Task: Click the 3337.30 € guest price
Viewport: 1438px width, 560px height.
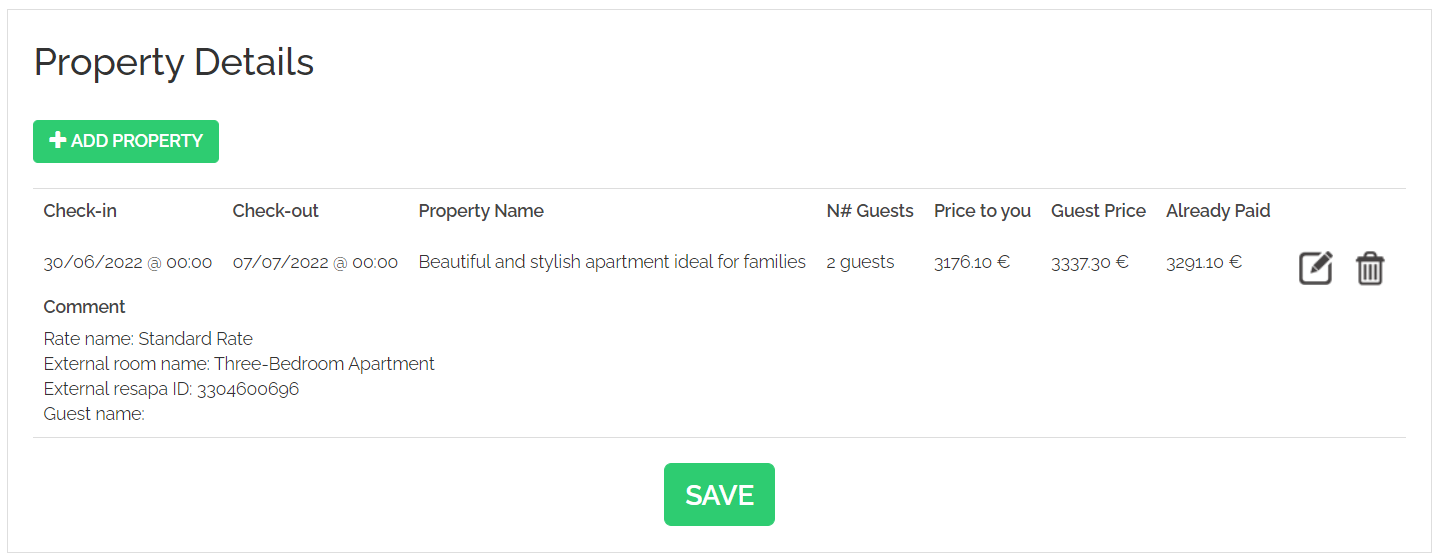Action: coord(1089,262)
